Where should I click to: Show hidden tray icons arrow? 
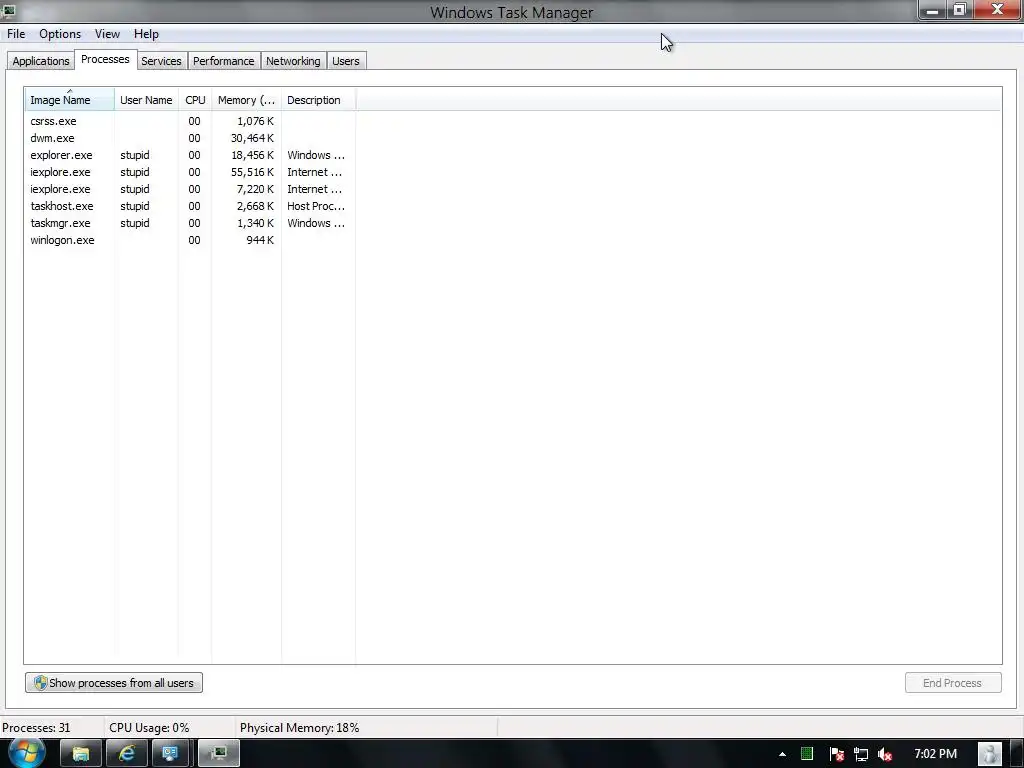pyautogui.click(x=782, y=754)
